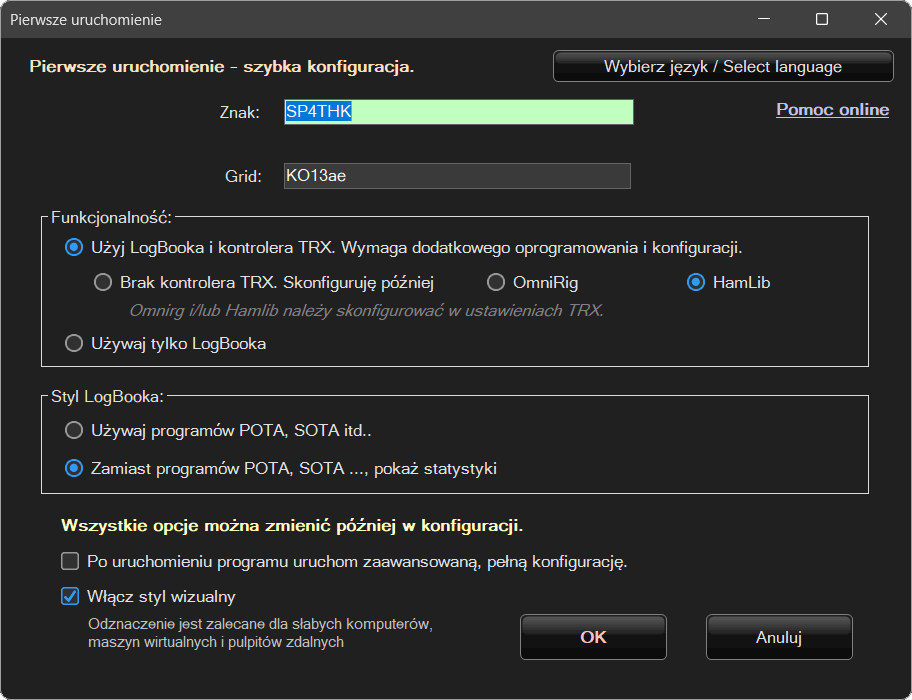The height and width of the screenshot is (700, 912).
Task: Choose 'Brak kontrolera TRX. Skonfiguruję później'
Action: point(102,283)
